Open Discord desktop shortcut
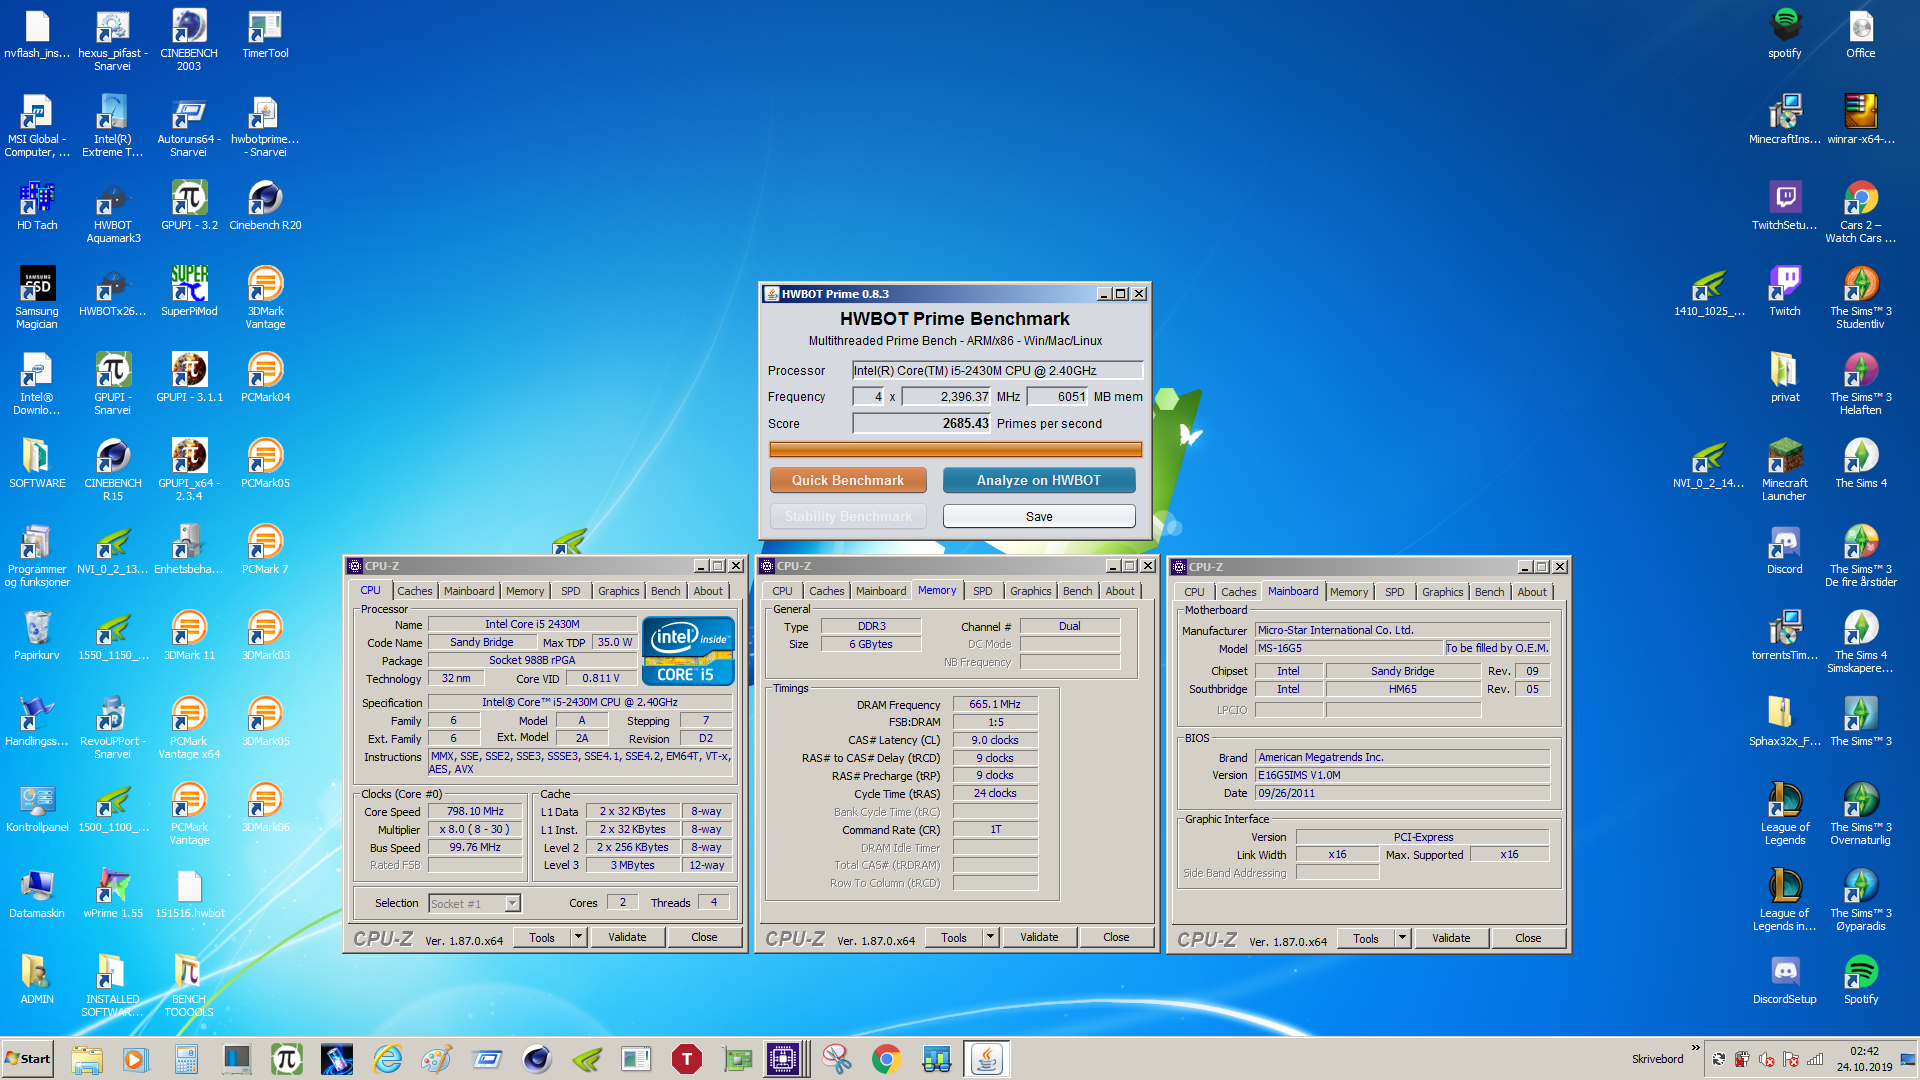 pyautogui.click(x=1785, y=550)
